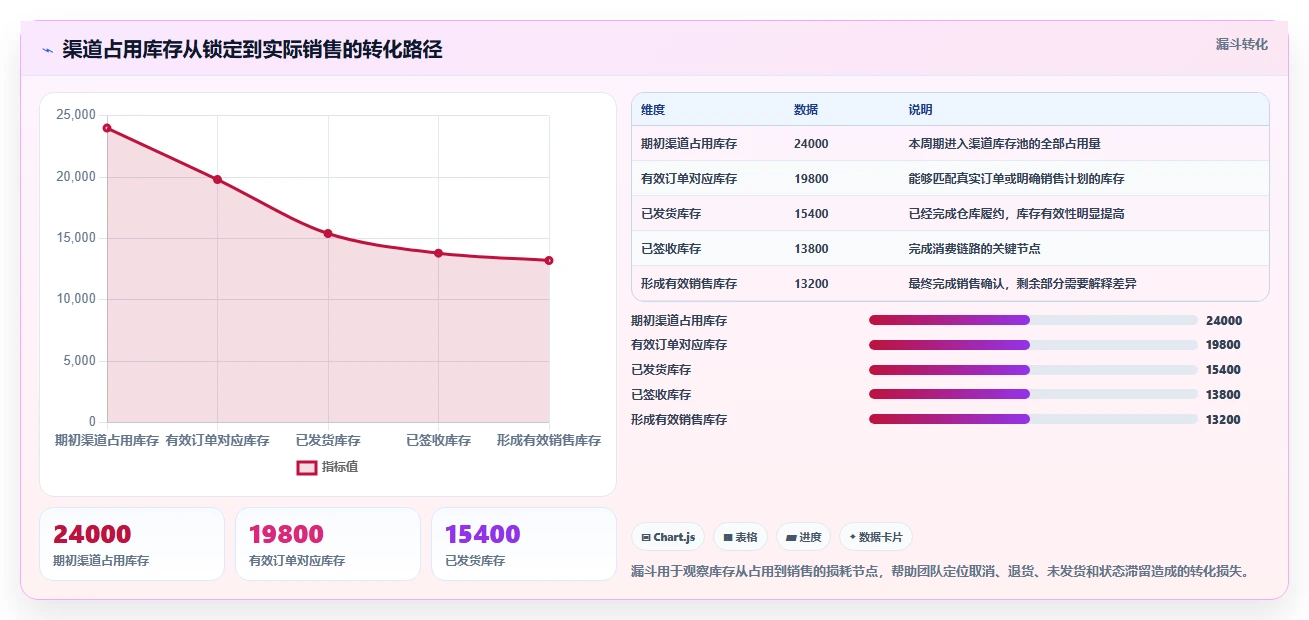The height and width of the screenshot is (620, 1309).
Task: Toggle the 指标值 legend swatch
Action: point(307,467)
